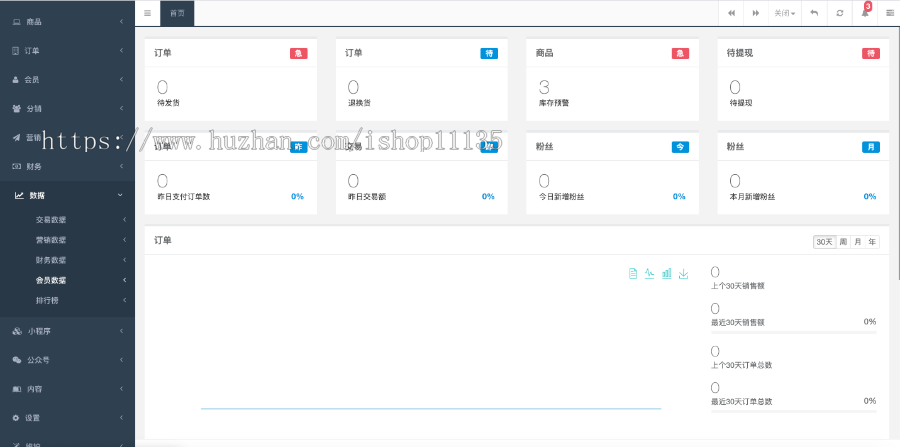This screenshot has width=900, height=447.
Task: Expand the 排行榜 submenu chevron
Action: click(x=124, y=300)
